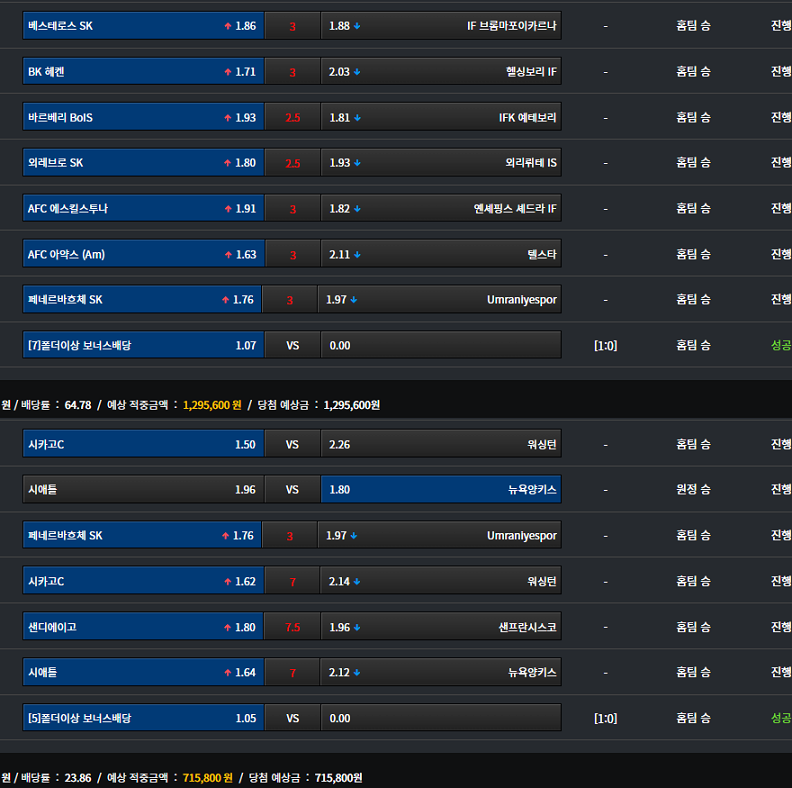Select highlighted 뉴욕양키스 away bet 1.80

point(441,489)
